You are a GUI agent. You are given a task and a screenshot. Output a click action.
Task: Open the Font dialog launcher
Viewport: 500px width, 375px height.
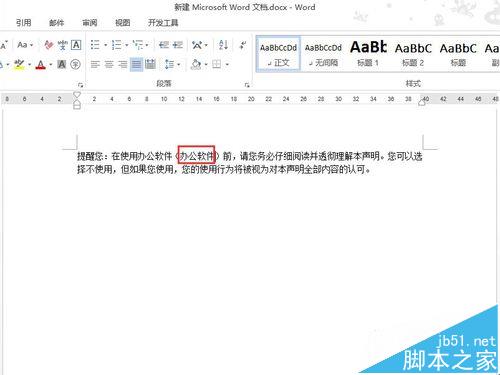coord(80,85)
